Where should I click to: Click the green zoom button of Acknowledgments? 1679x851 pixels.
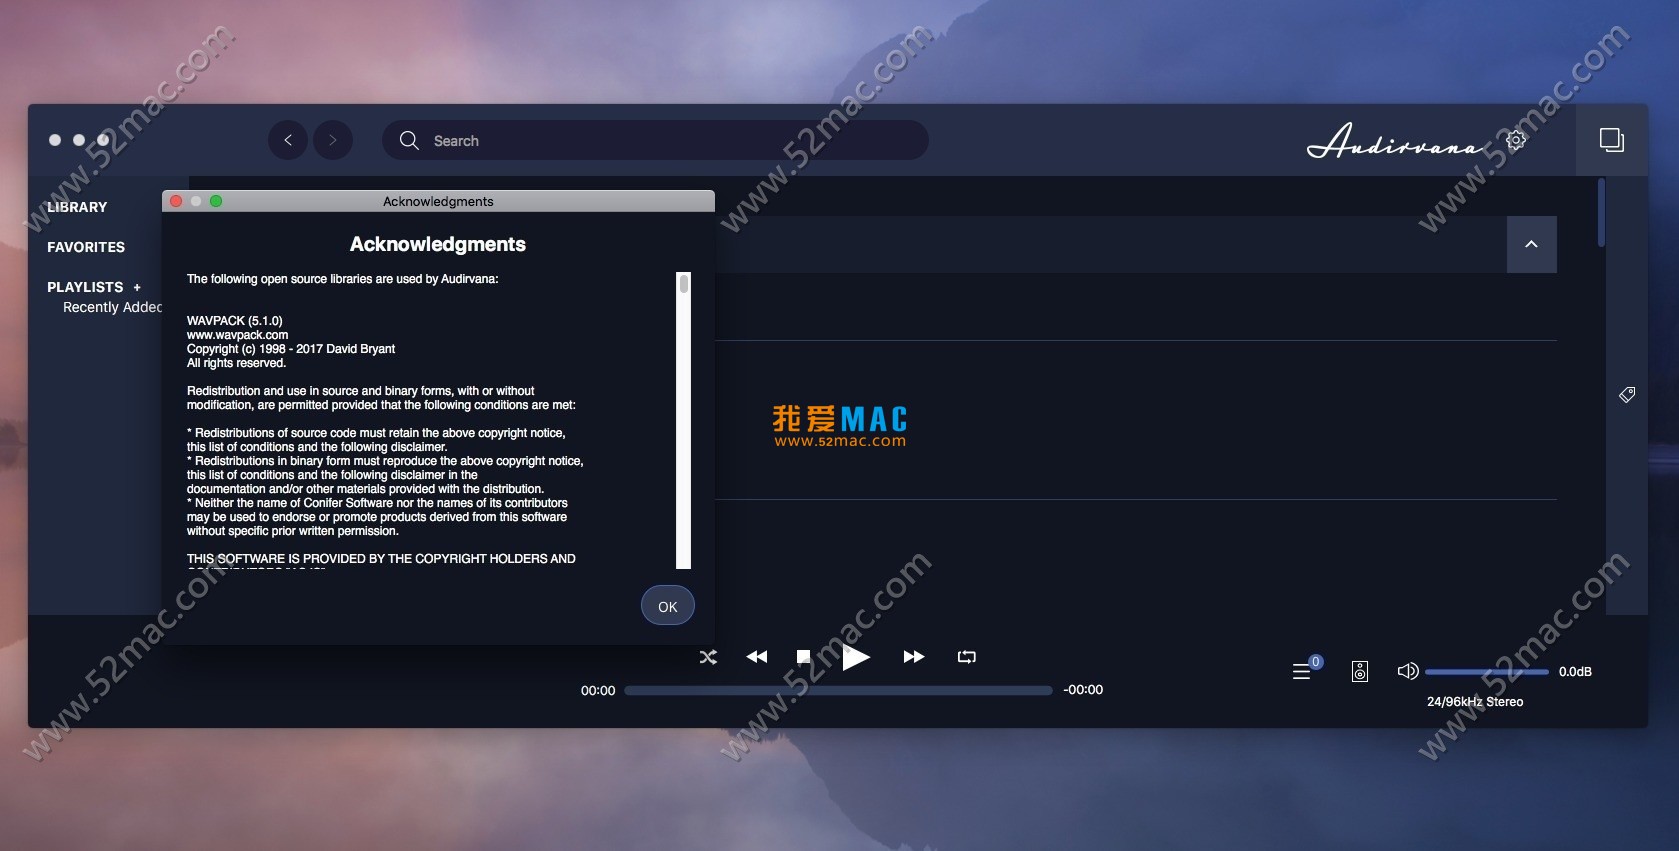(x=216, y=201)
